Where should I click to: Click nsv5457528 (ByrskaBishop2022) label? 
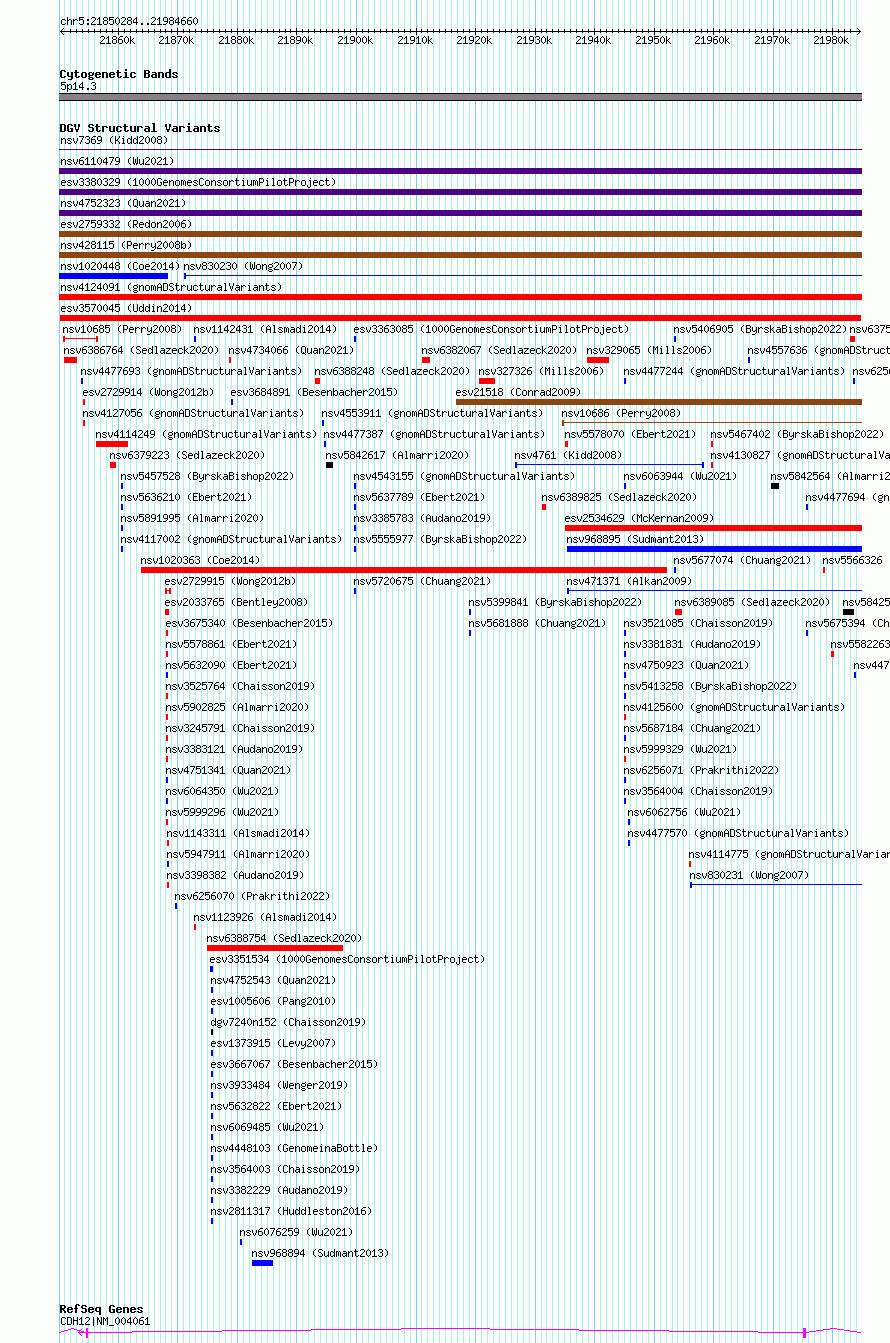207,476
